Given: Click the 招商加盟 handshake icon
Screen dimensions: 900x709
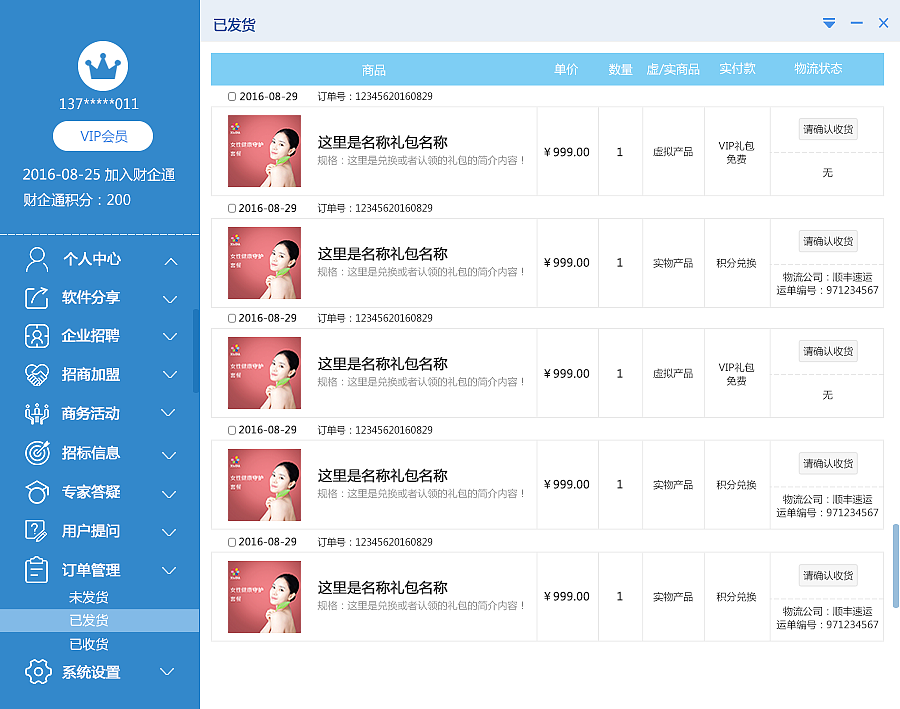Looking at the screenshot, I should [x=37, y=375].
